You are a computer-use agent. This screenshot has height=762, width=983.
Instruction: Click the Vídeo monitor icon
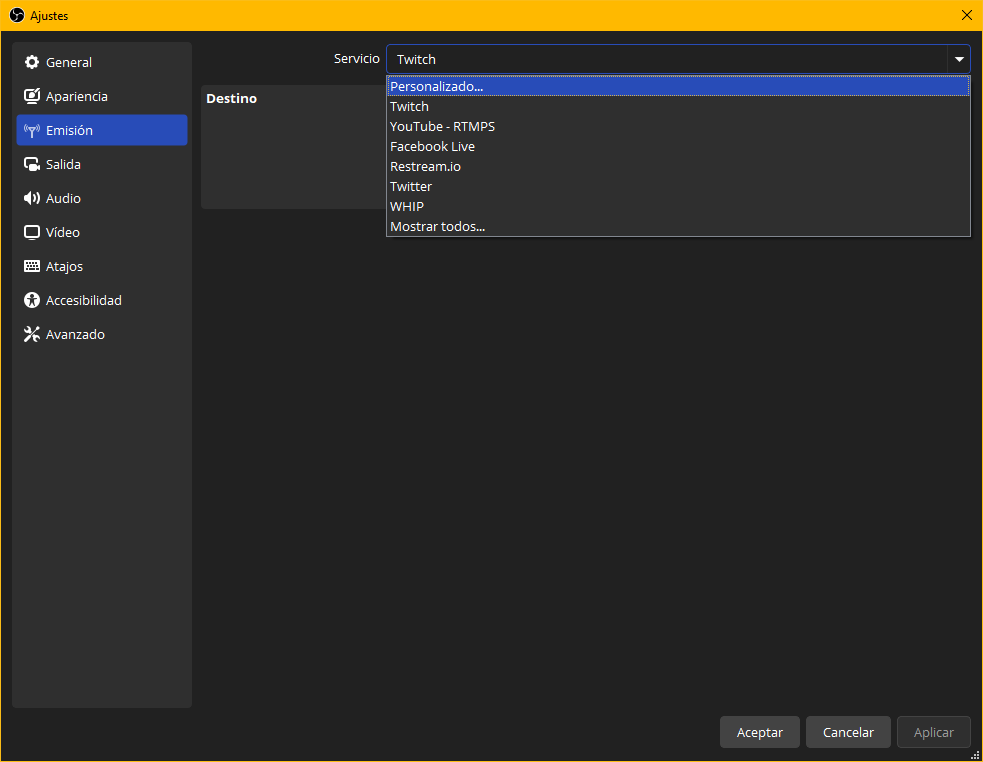click(31, 232)
